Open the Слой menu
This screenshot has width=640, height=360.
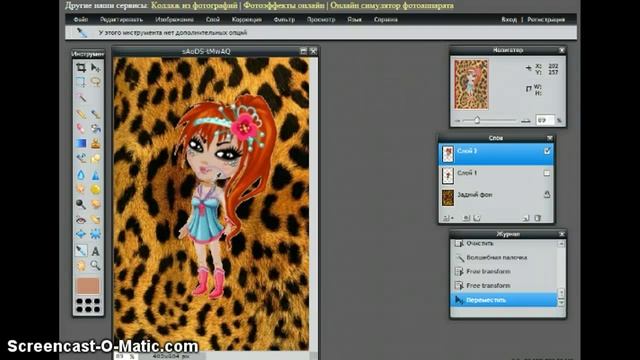[x=213, y=20]
